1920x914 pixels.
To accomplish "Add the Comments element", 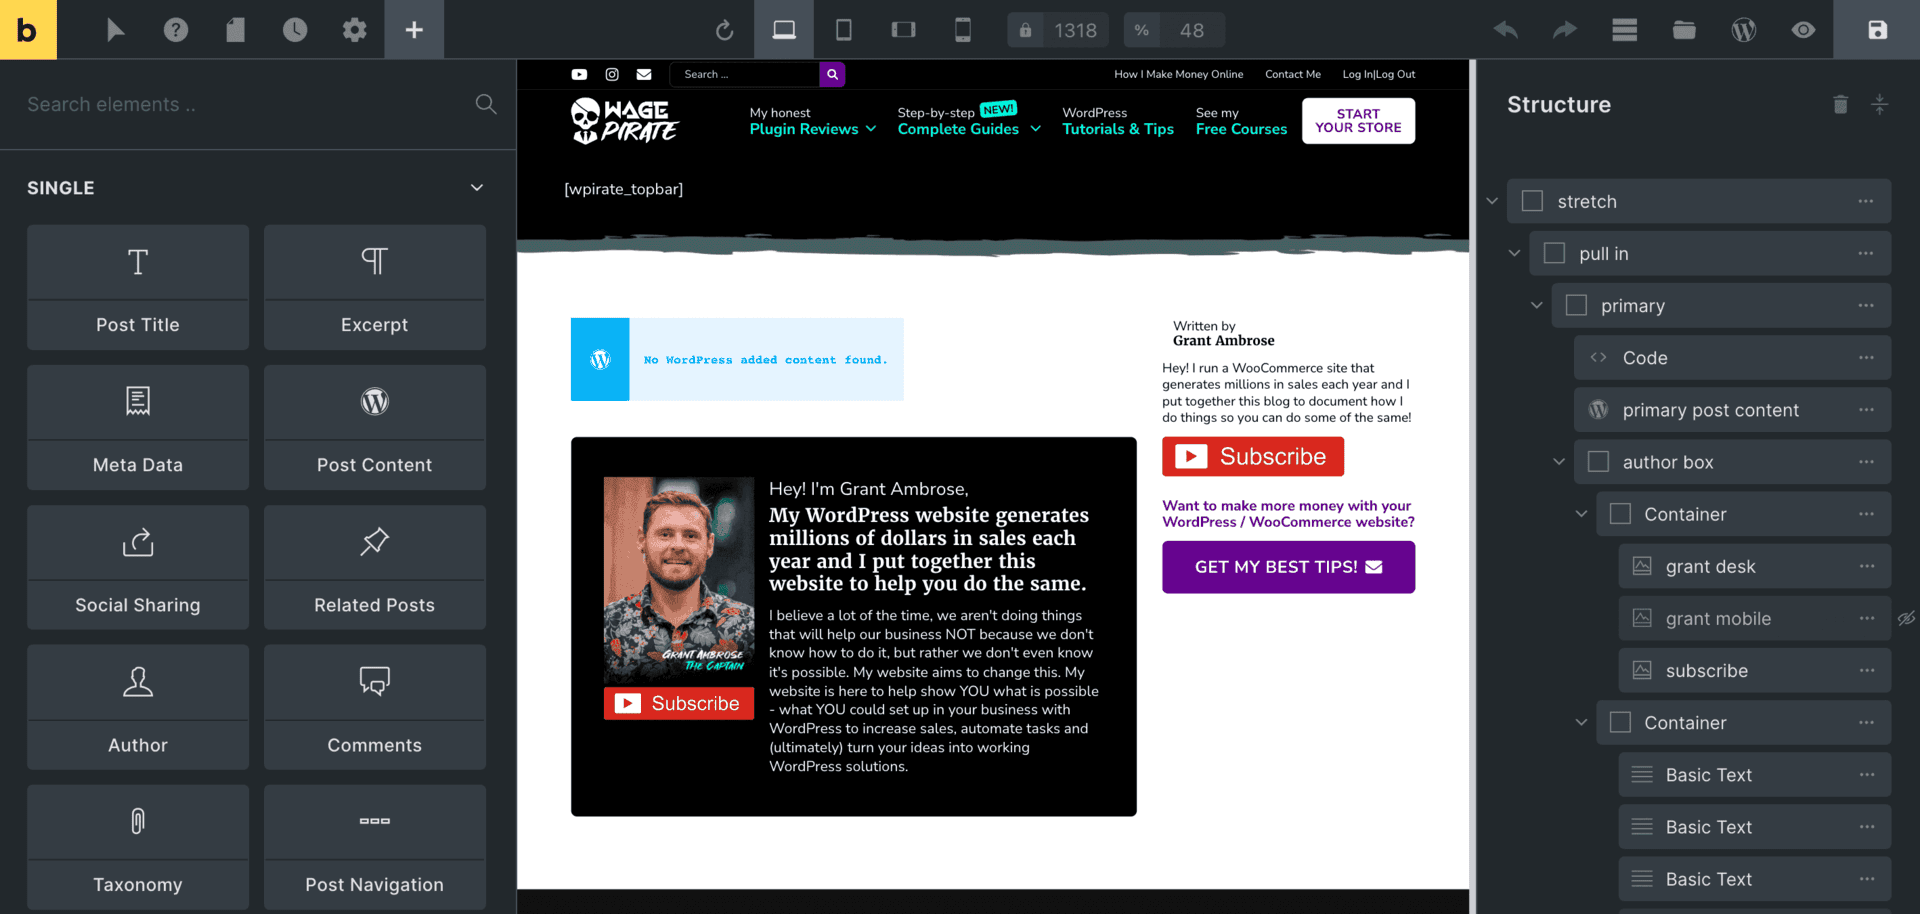I will (375, 707).
